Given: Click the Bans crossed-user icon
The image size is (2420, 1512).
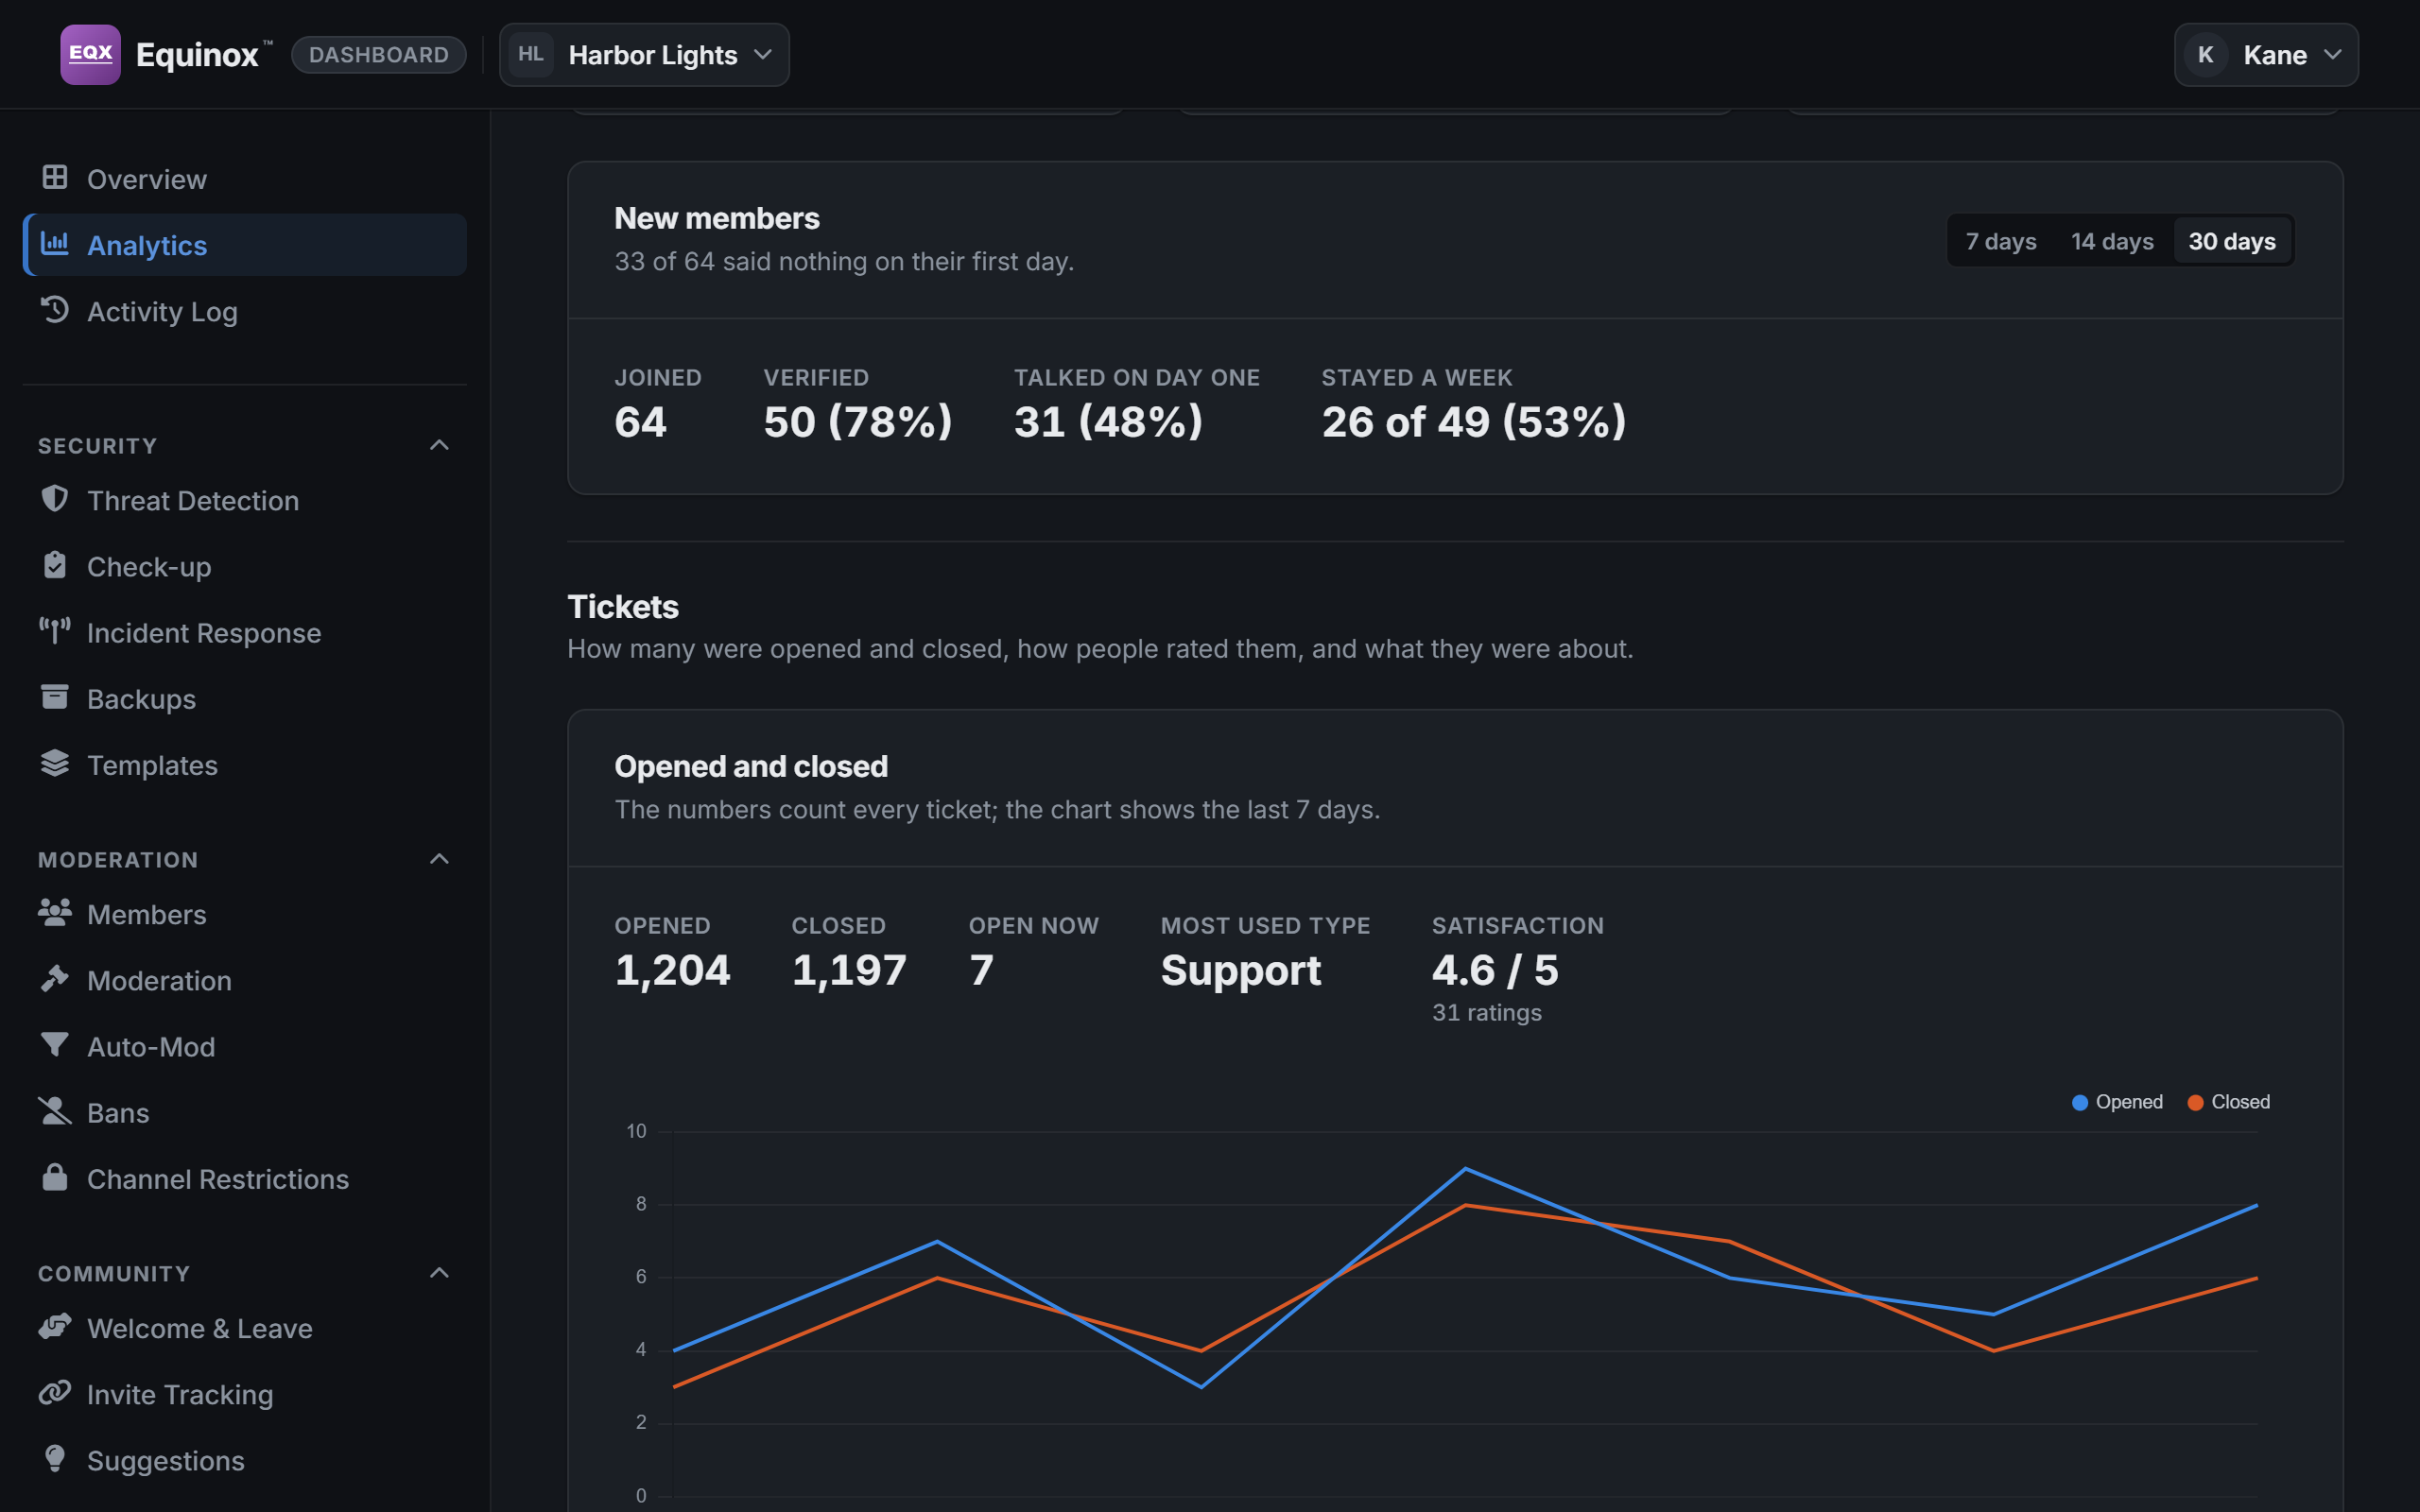Looking at the screenshot, I should [55, 1111].
